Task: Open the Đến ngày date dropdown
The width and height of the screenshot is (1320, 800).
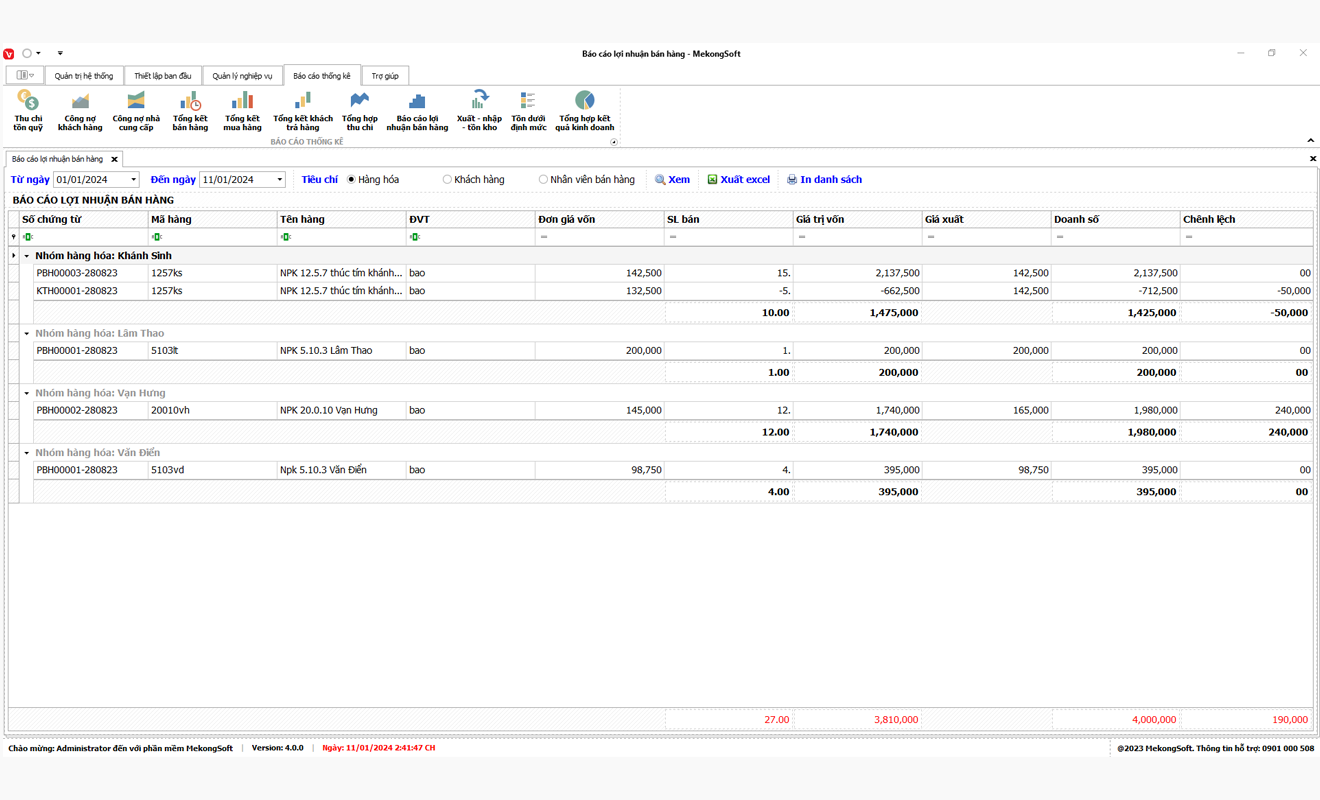Action: coord(279,180)
